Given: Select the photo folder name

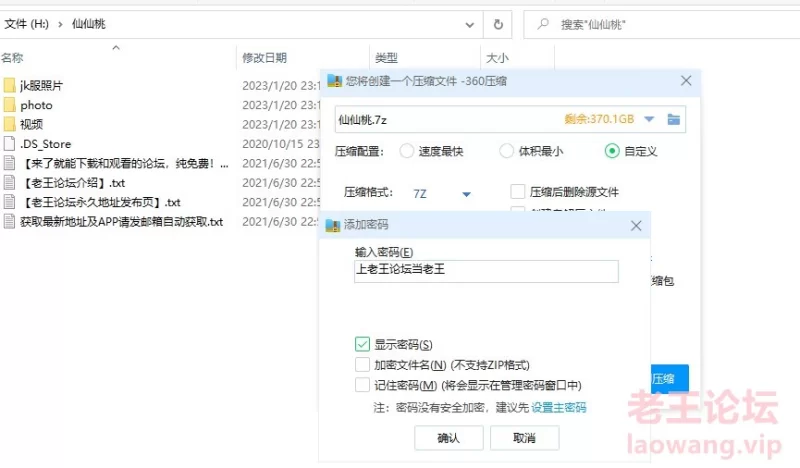Looking at the screenshot, I should 36,105.
